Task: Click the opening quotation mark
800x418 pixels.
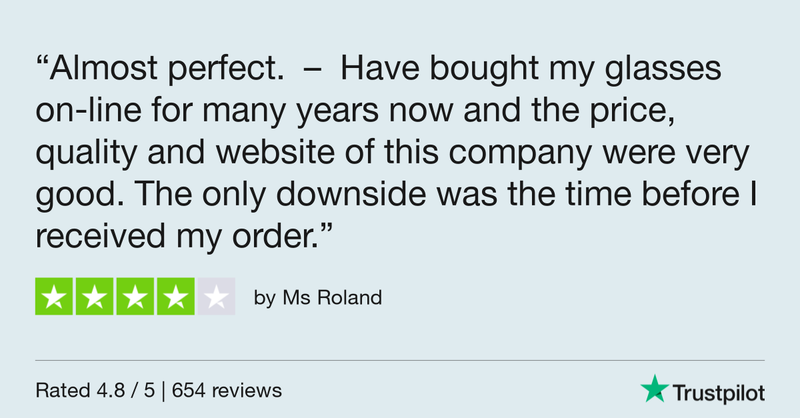Action: pyautogui.click(x=42, y=59)
